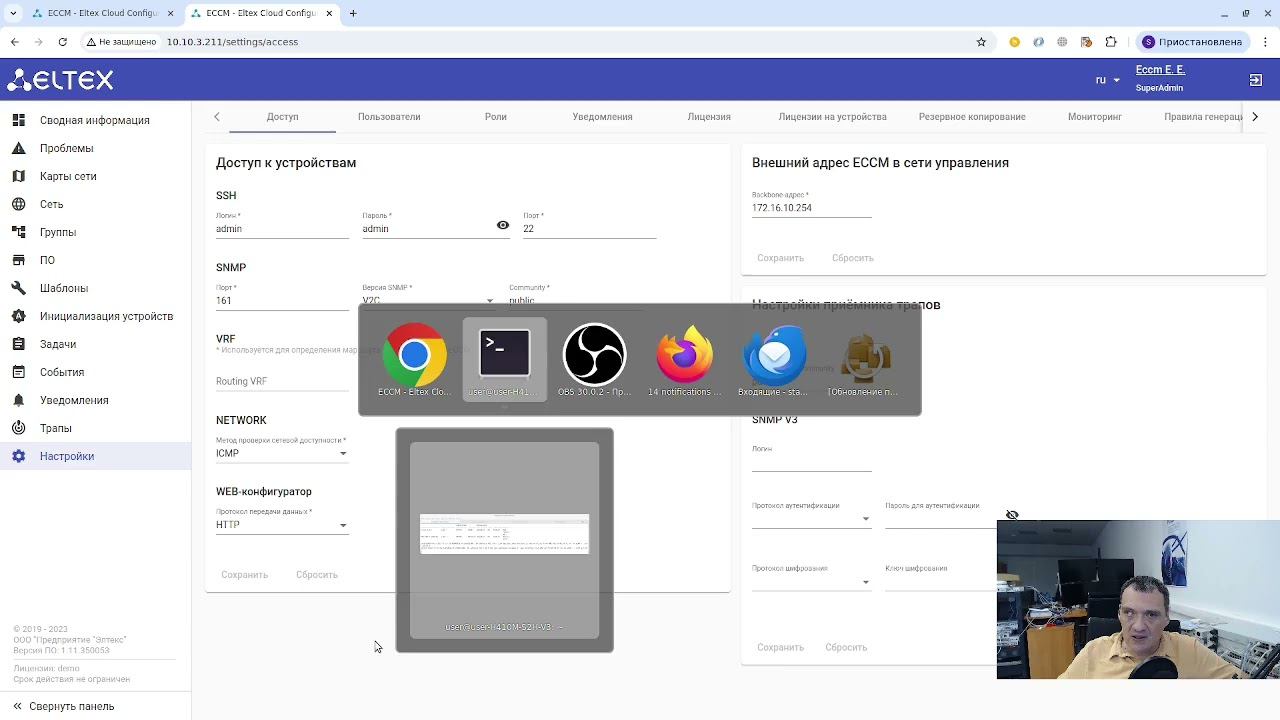Click Сохранить under Доступ к устройствам
Screen dimensions: 1280x720
244,575
